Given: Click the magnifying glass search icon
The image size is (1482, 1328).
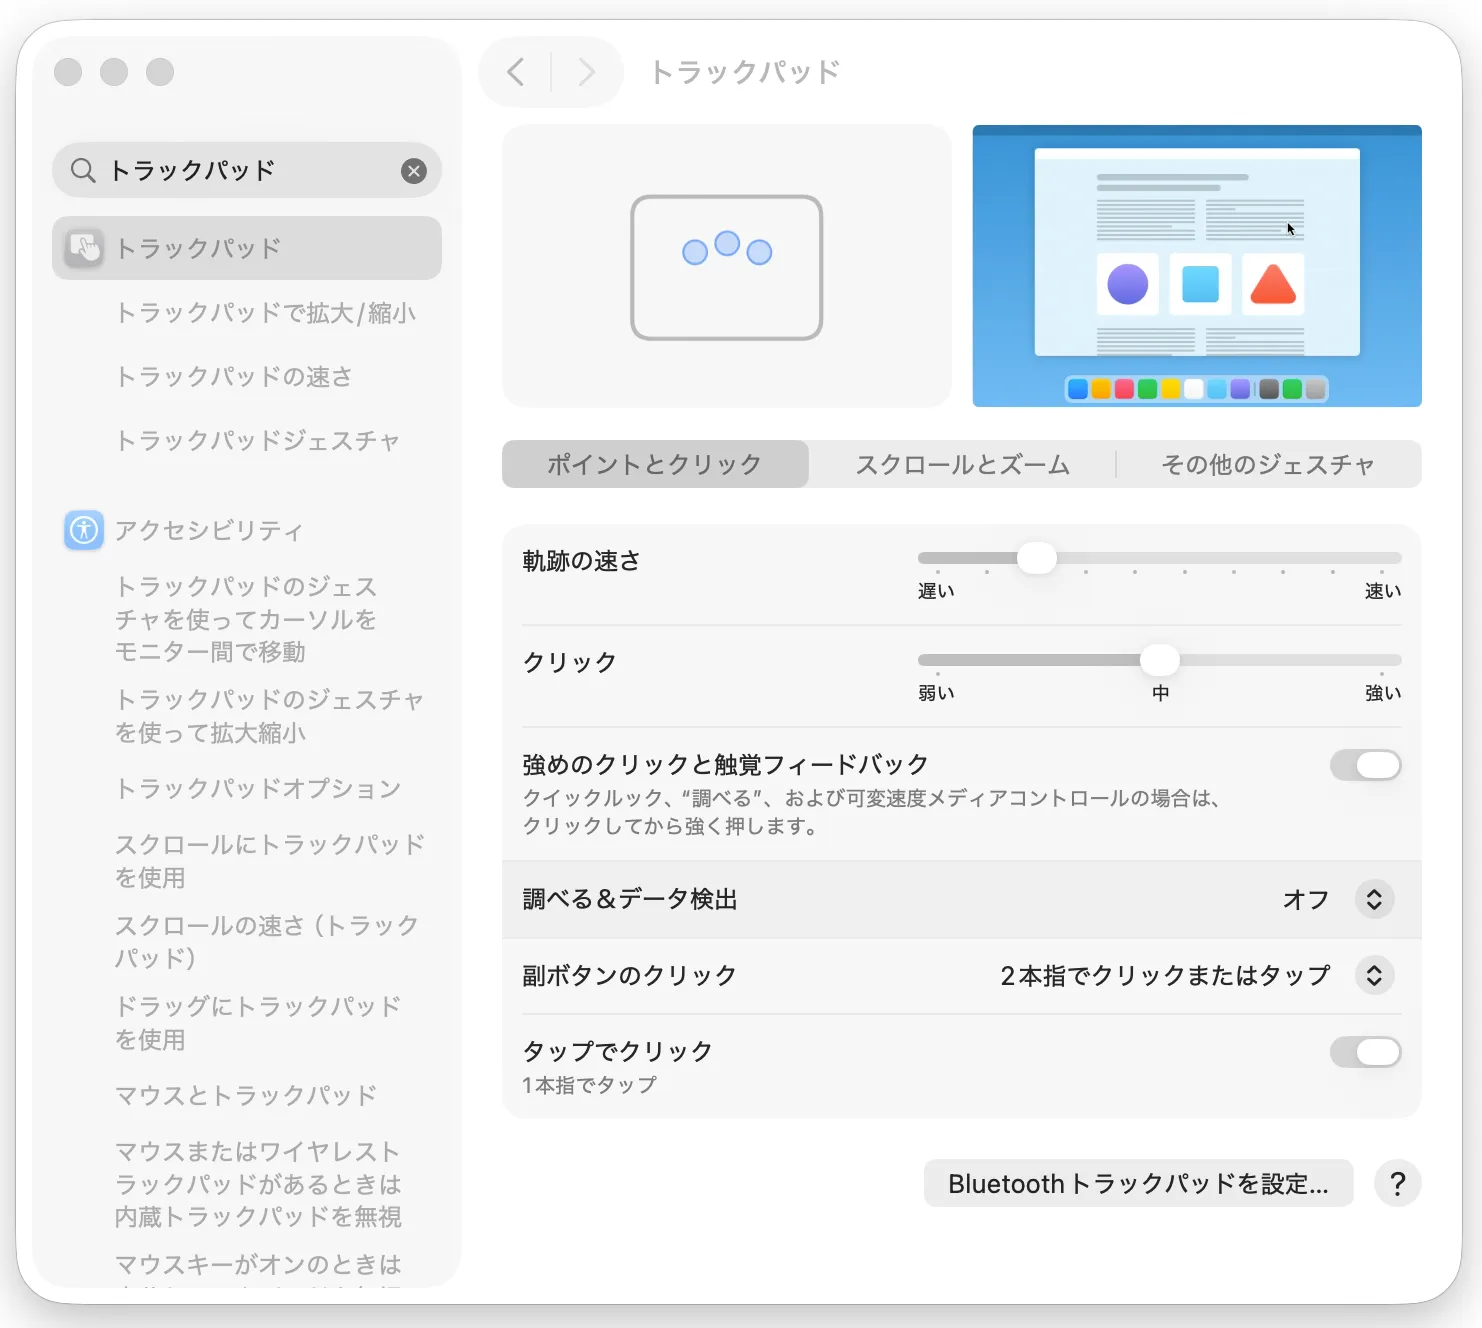Looking at the screenshot, I should point(82,170).
